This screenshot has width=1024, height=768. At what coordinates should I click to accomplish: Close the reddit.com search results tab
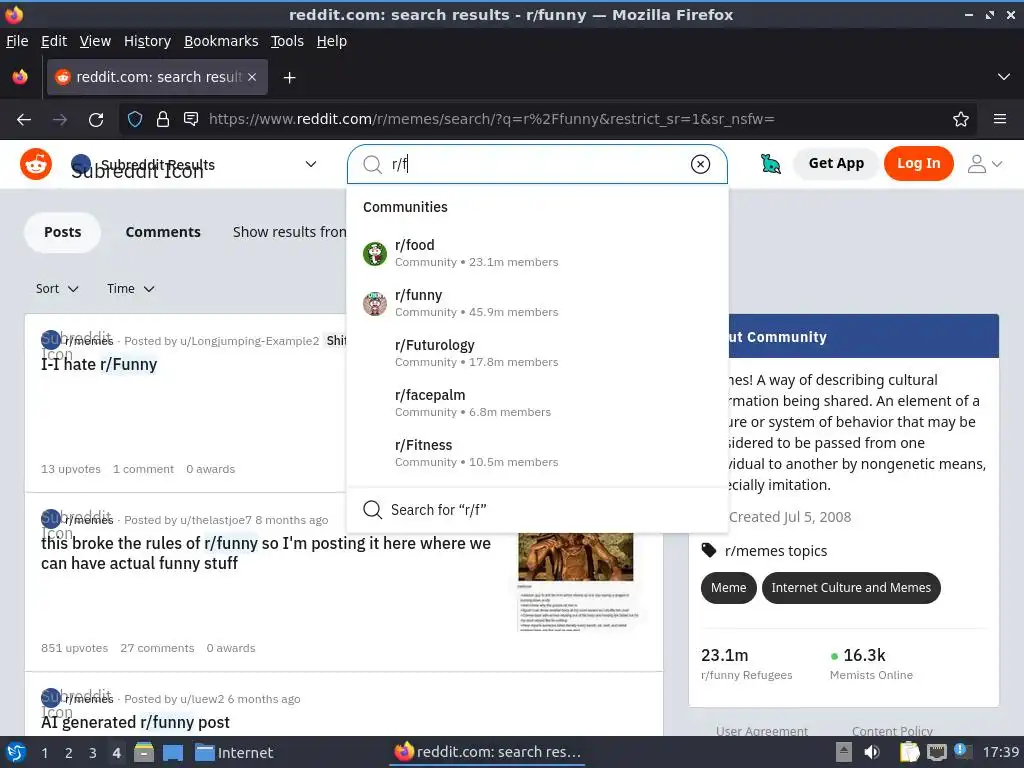[252, 77]
